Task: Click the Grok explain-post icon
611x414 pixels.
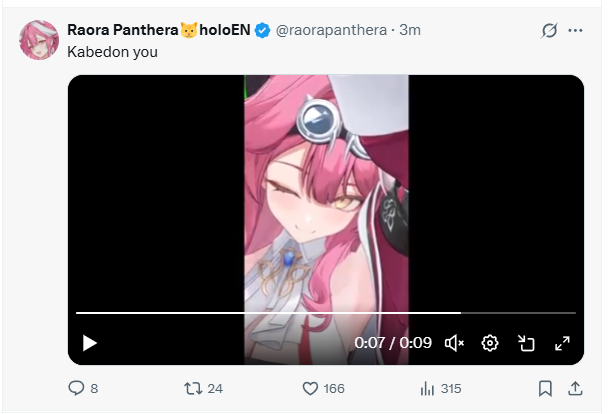Action: point(548,30)
